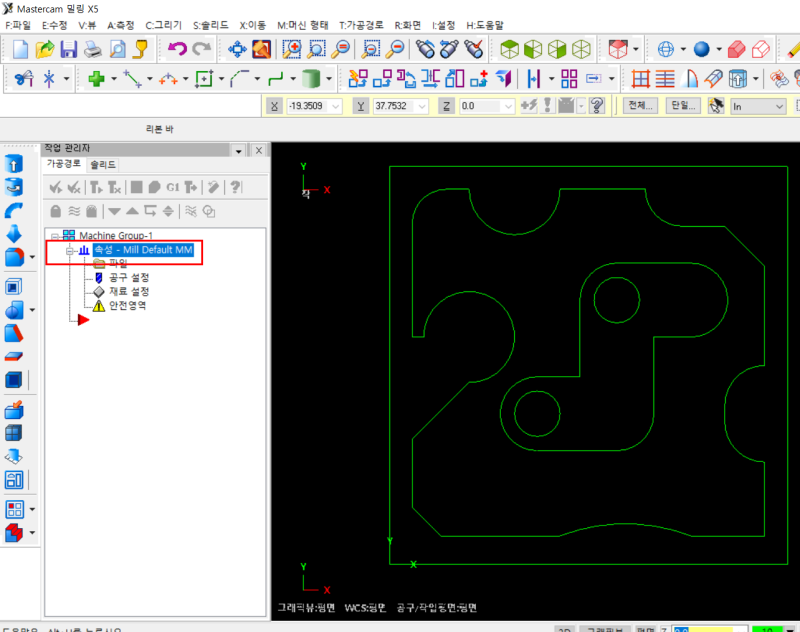Collapse the Machine Group-1 tree node
The width and height of the screenshot is (800, 632).
click(55, 235)
